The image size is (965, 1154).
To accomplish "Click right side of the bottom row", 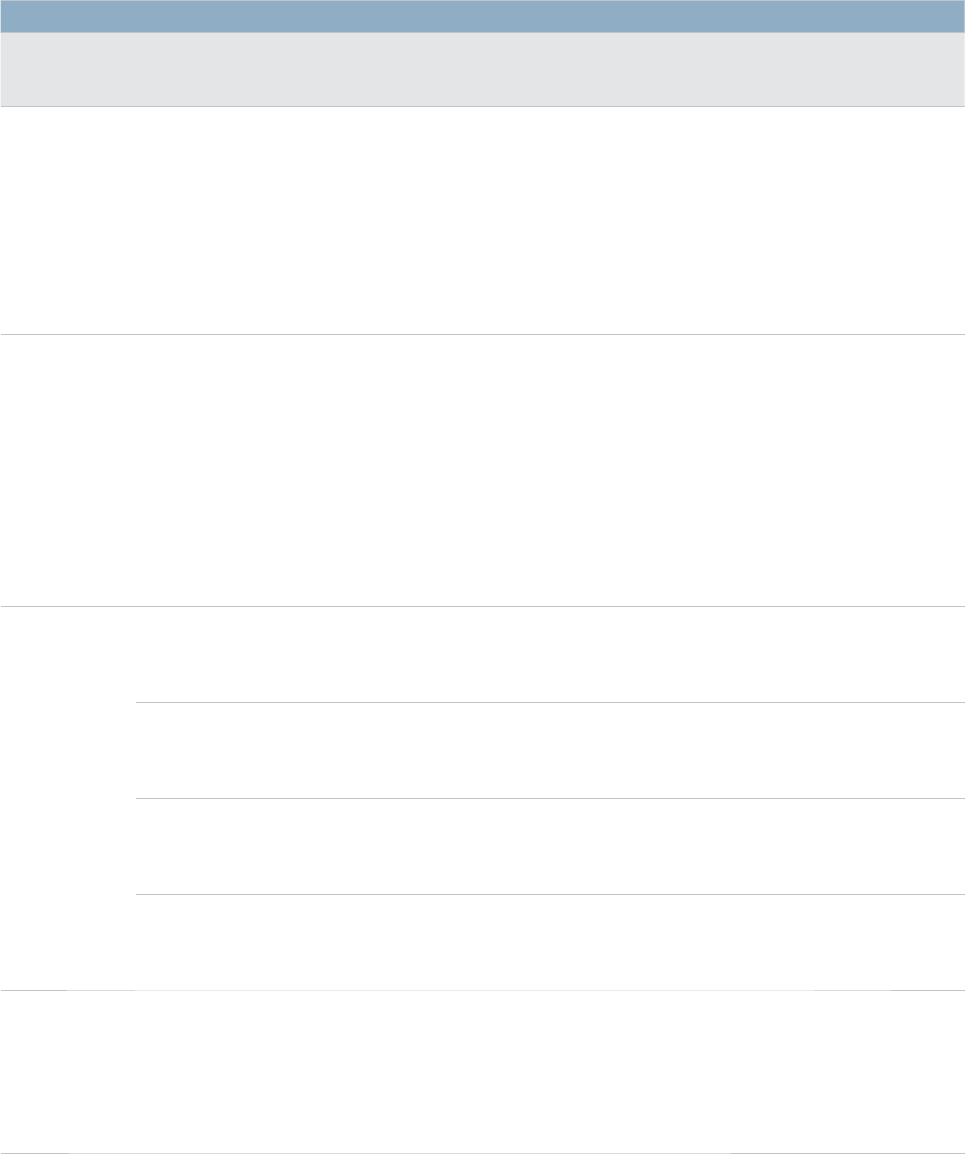I will point(900,1072).
